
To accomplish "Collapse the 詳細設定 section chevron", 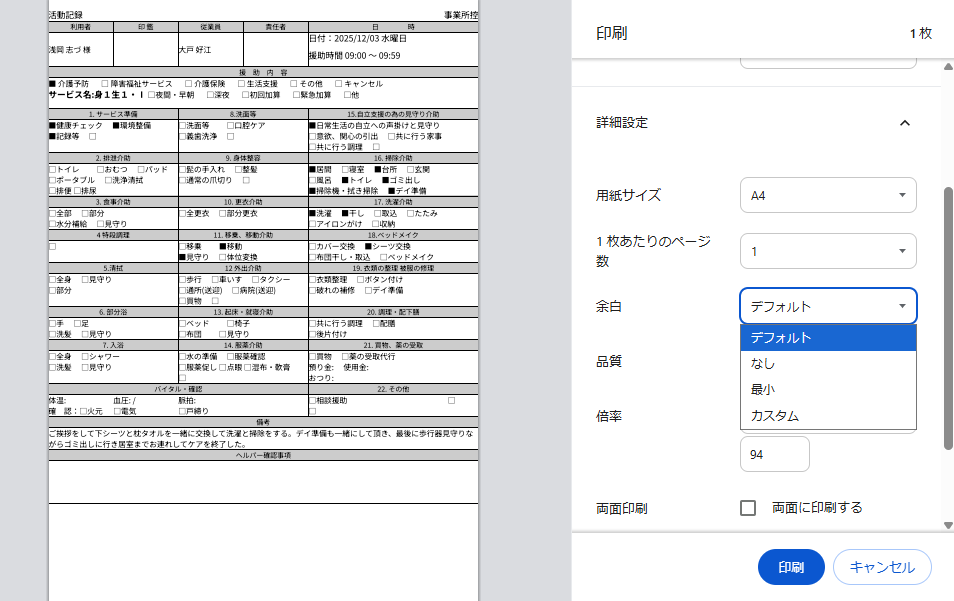I will [x=904, y=123].
